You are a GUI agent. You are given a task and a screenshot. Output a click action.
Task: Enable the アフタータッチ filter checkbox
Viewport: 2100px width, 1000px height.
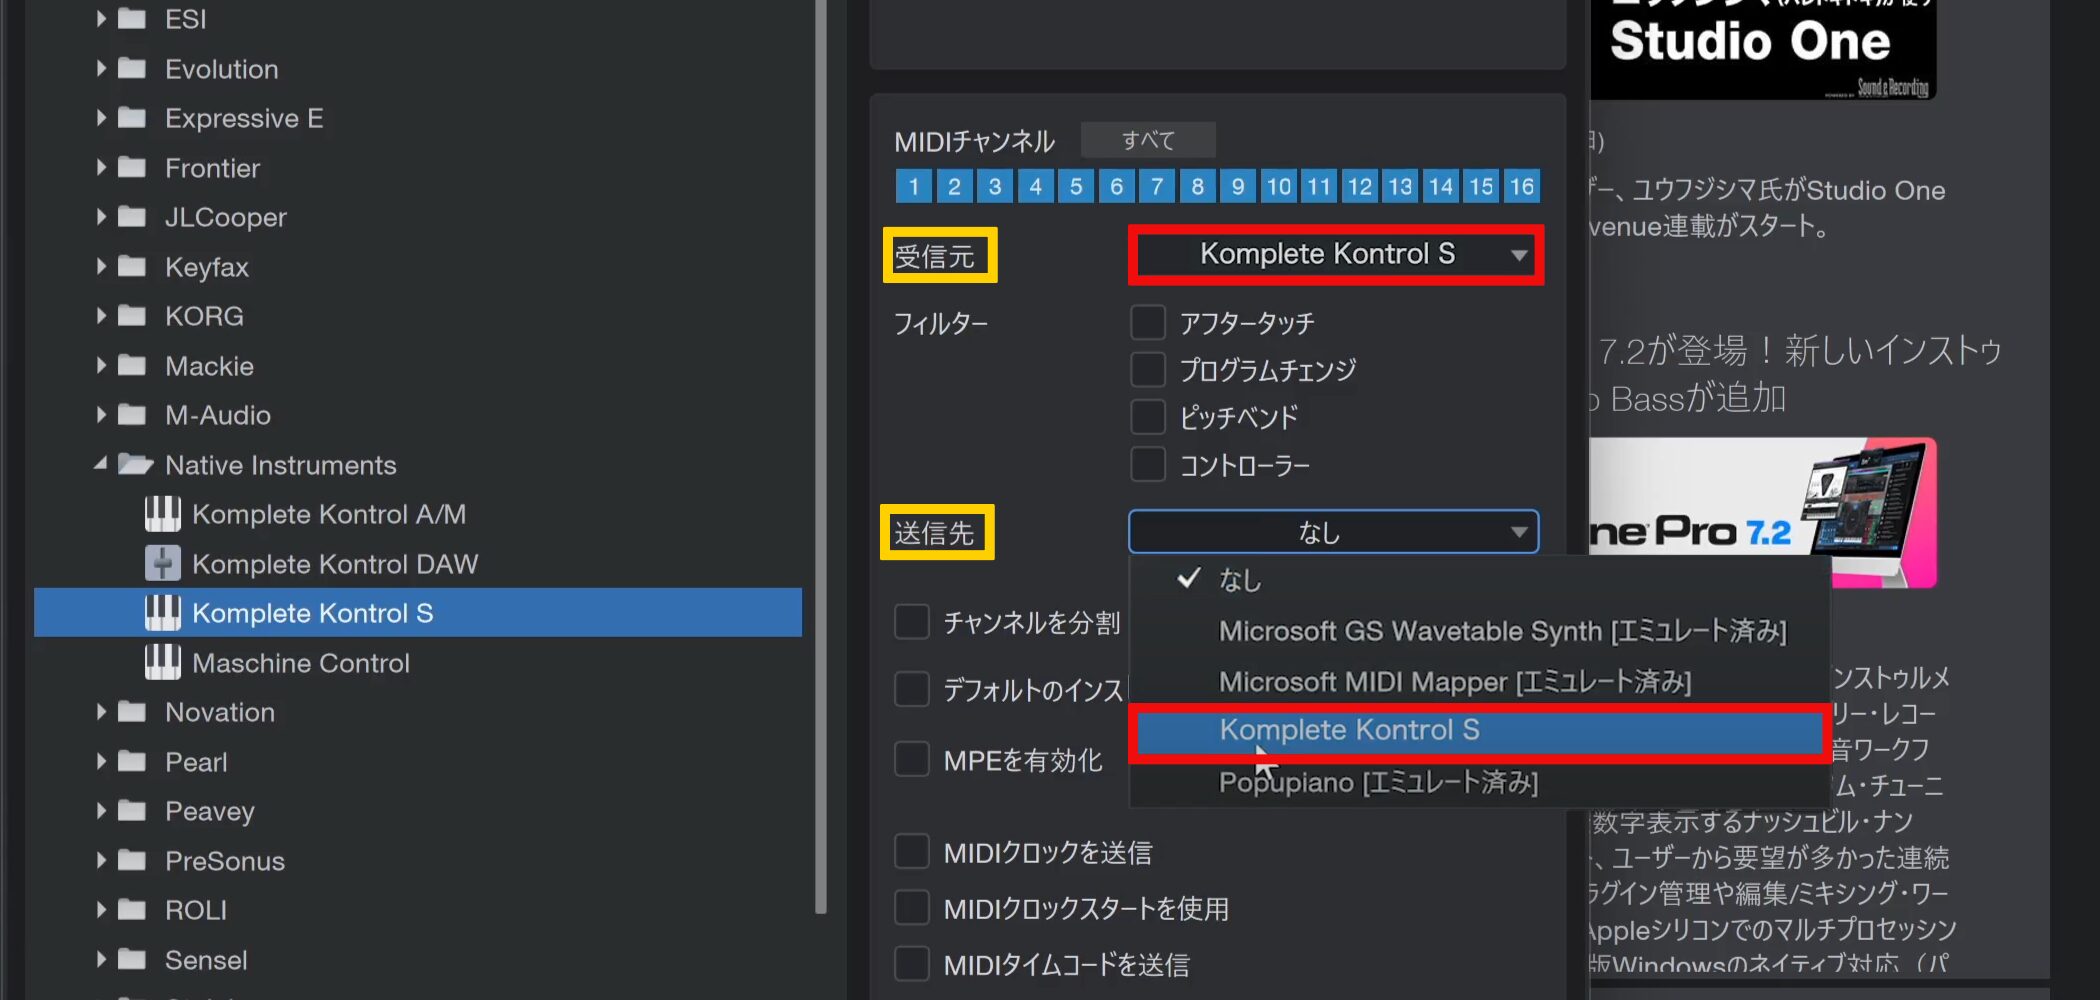1147,323
